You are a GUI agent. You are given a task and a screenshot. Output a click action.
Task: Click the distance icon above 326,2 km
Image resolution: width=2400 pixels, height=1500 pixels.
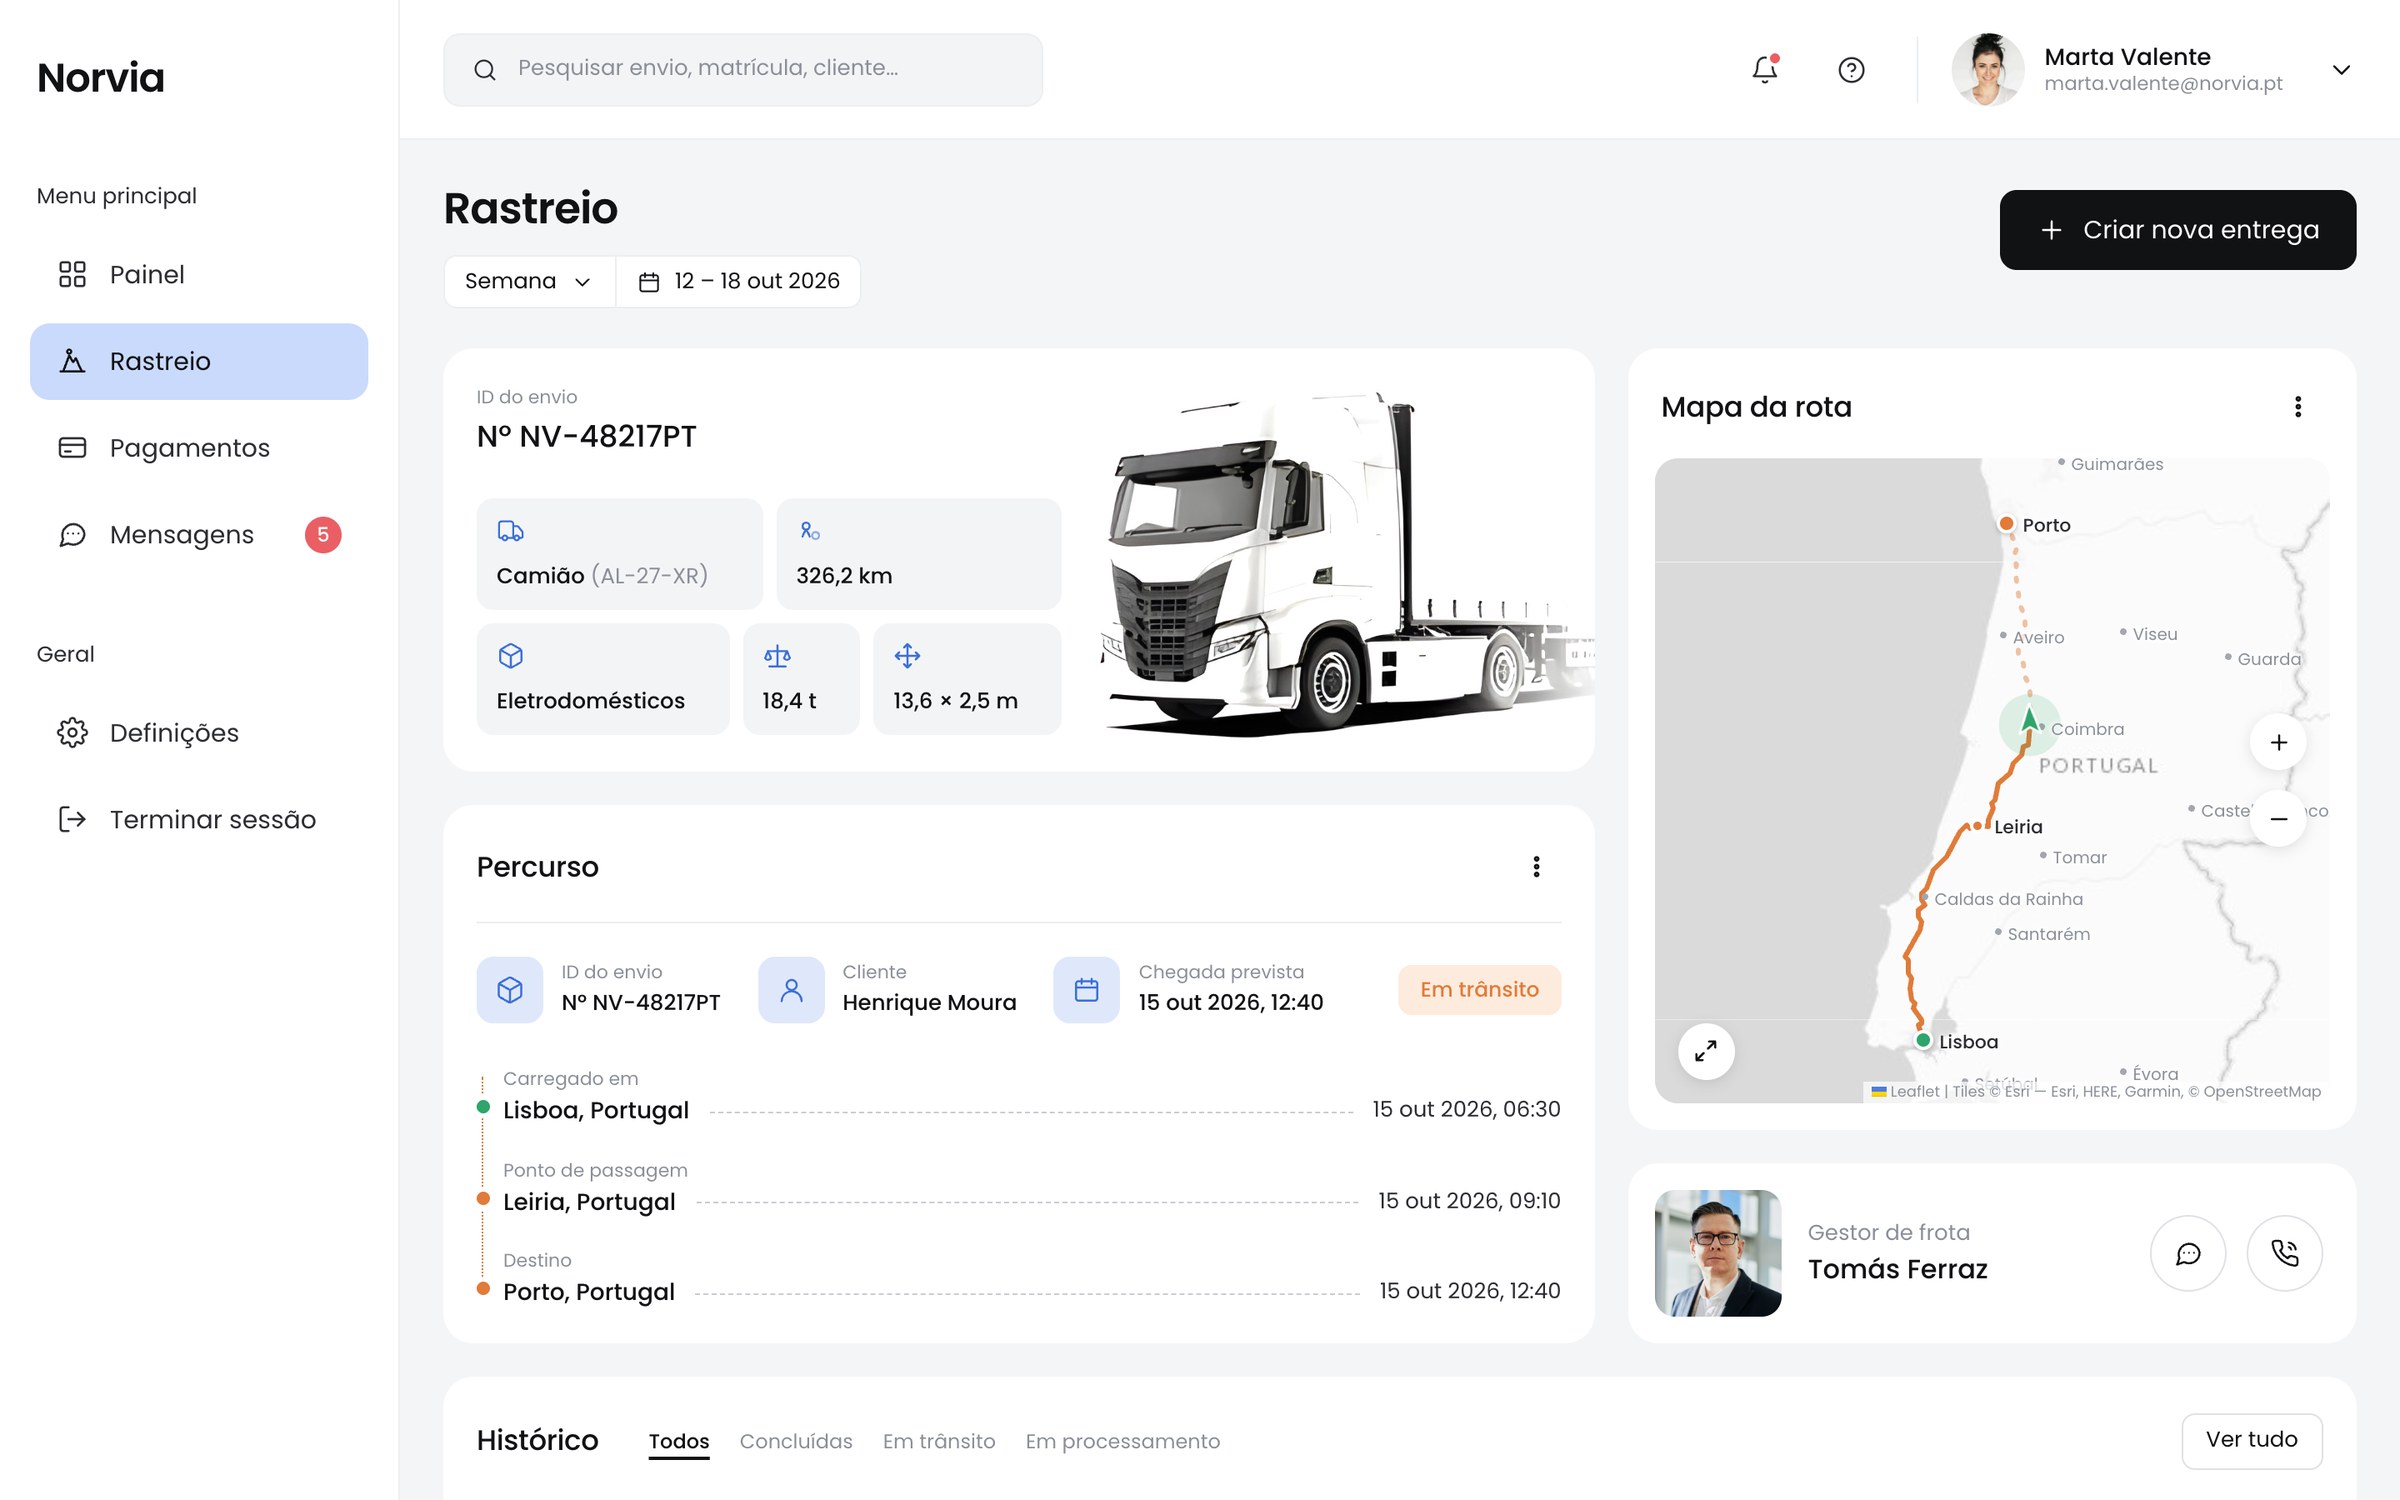point(810,531)
